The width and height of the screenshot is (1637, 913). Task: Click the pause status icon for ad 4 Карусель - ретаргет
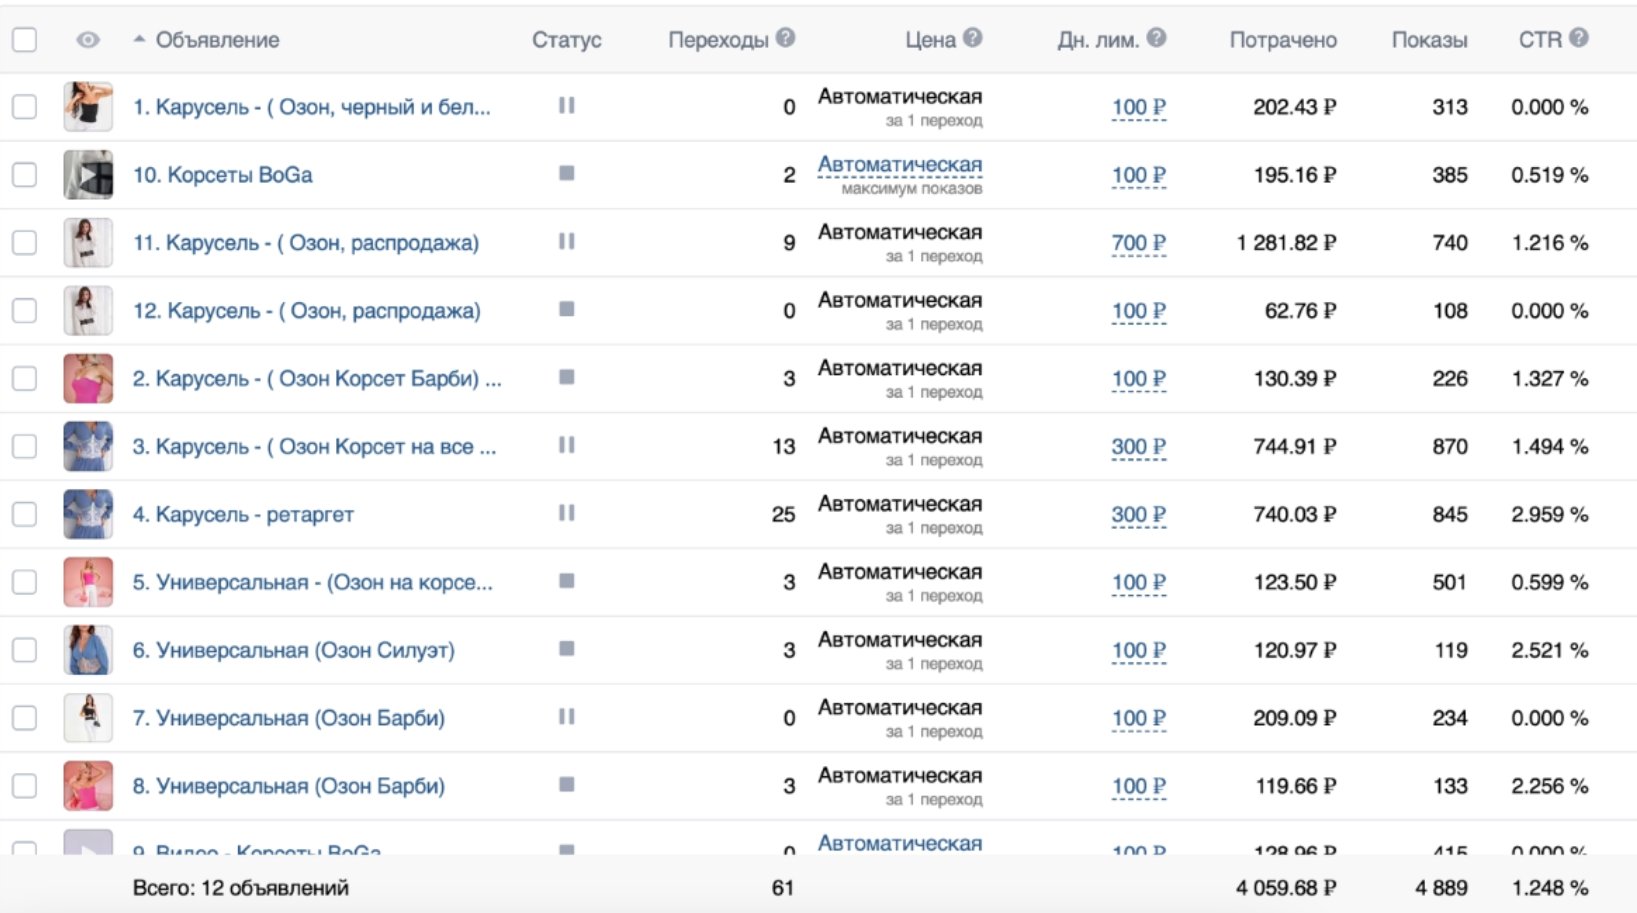click(566, 513)
